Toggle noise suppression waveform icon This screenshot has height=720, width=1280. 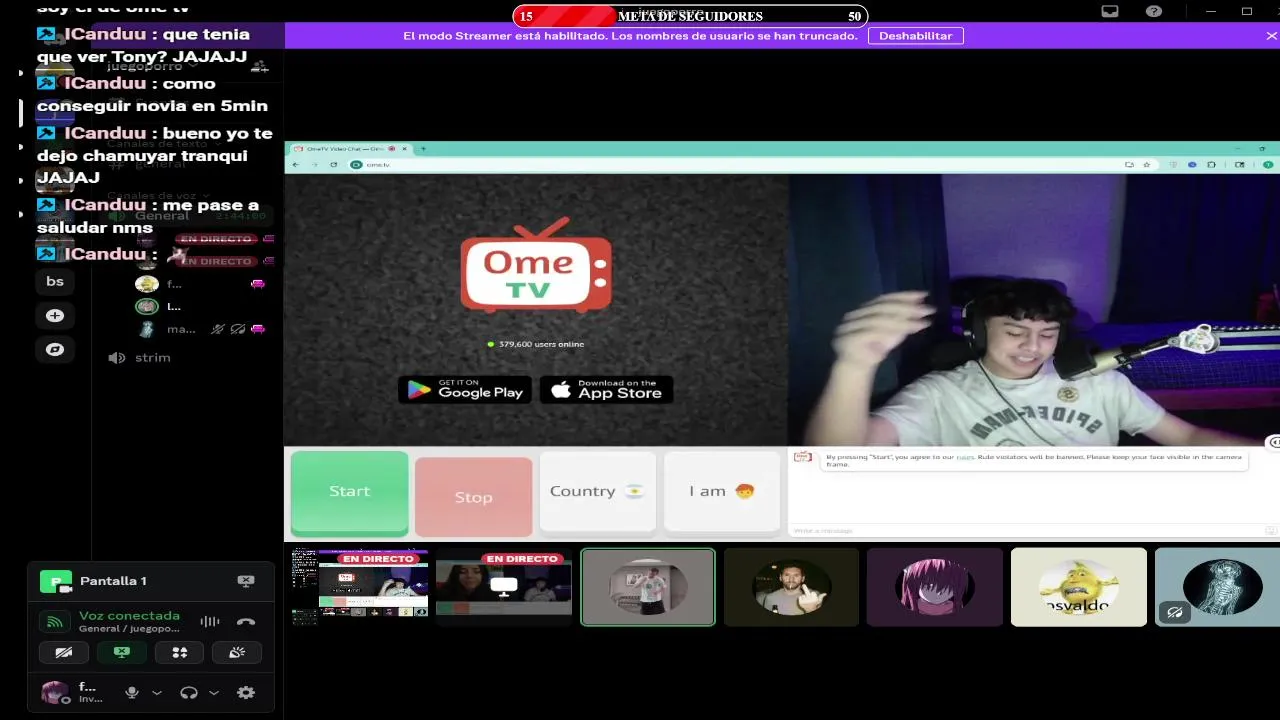pyautogui.click(x=209, y=622)
